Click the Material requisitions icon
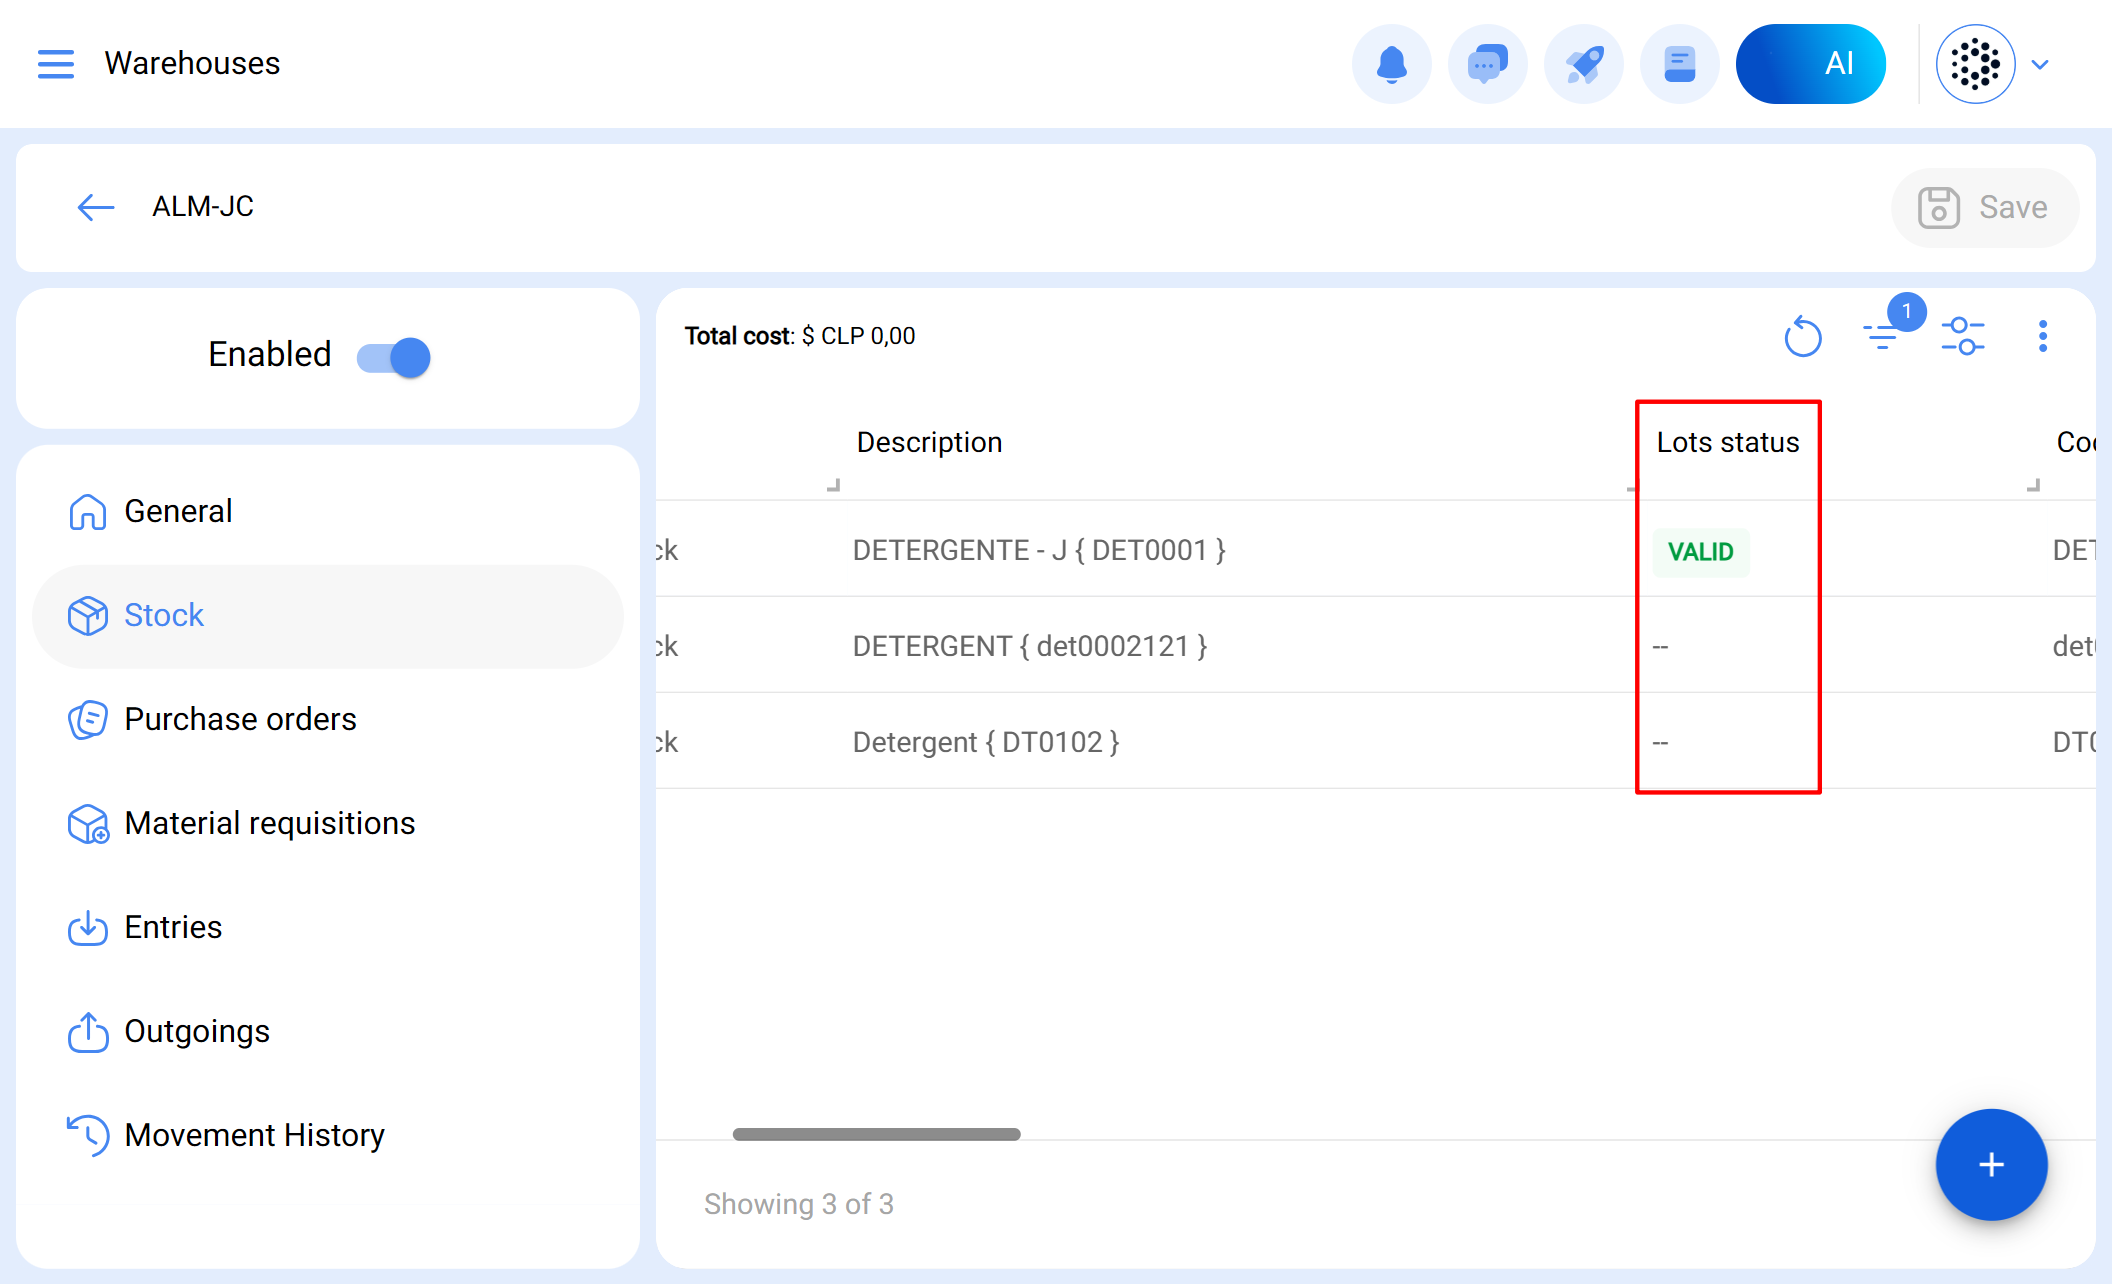Viewport: 2112px width, 1284px height. (88, 824)
